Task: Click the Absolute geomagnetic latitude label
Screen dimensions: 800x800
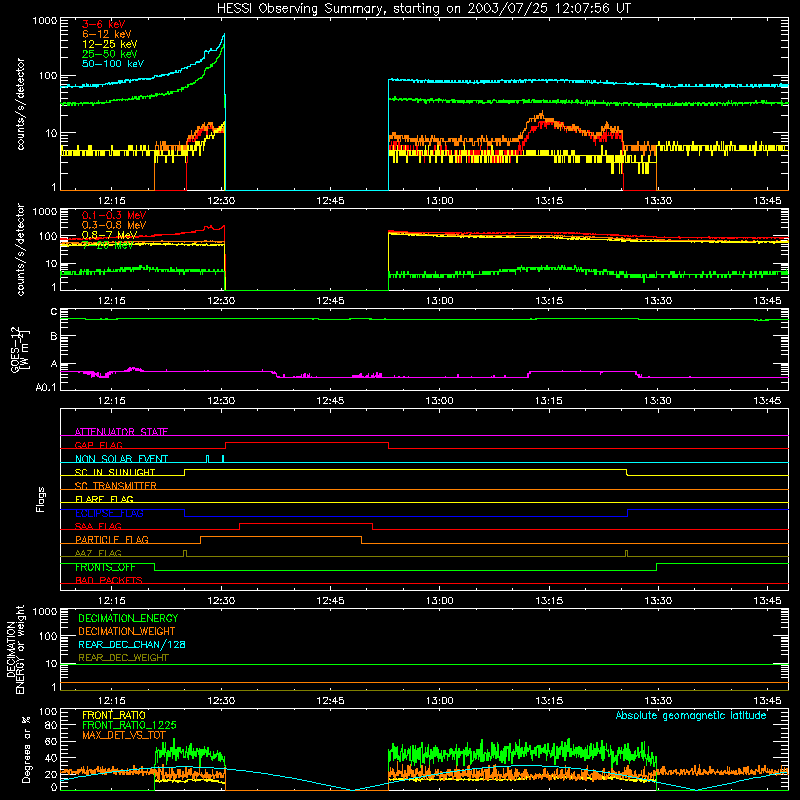Action: coord(691,716)
